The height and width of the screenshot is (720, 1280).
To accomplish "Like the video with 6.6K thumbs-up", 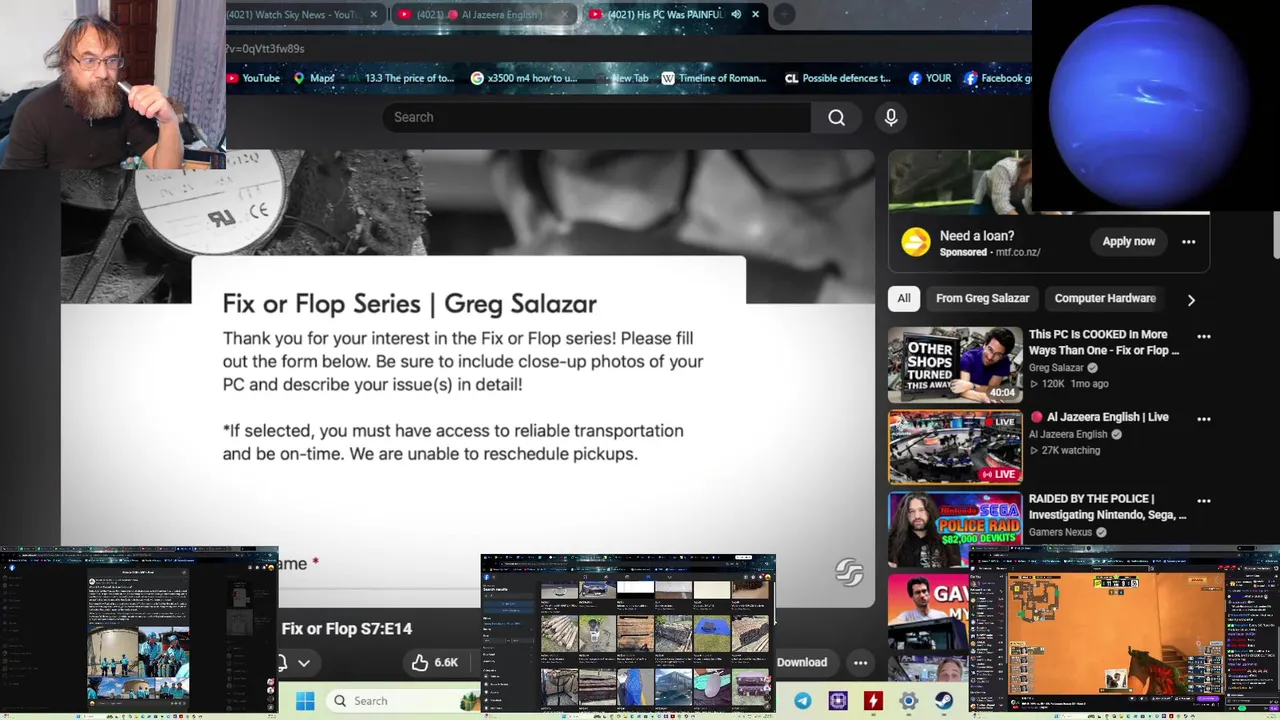I will pyautogui.click(x=435, y=662).
